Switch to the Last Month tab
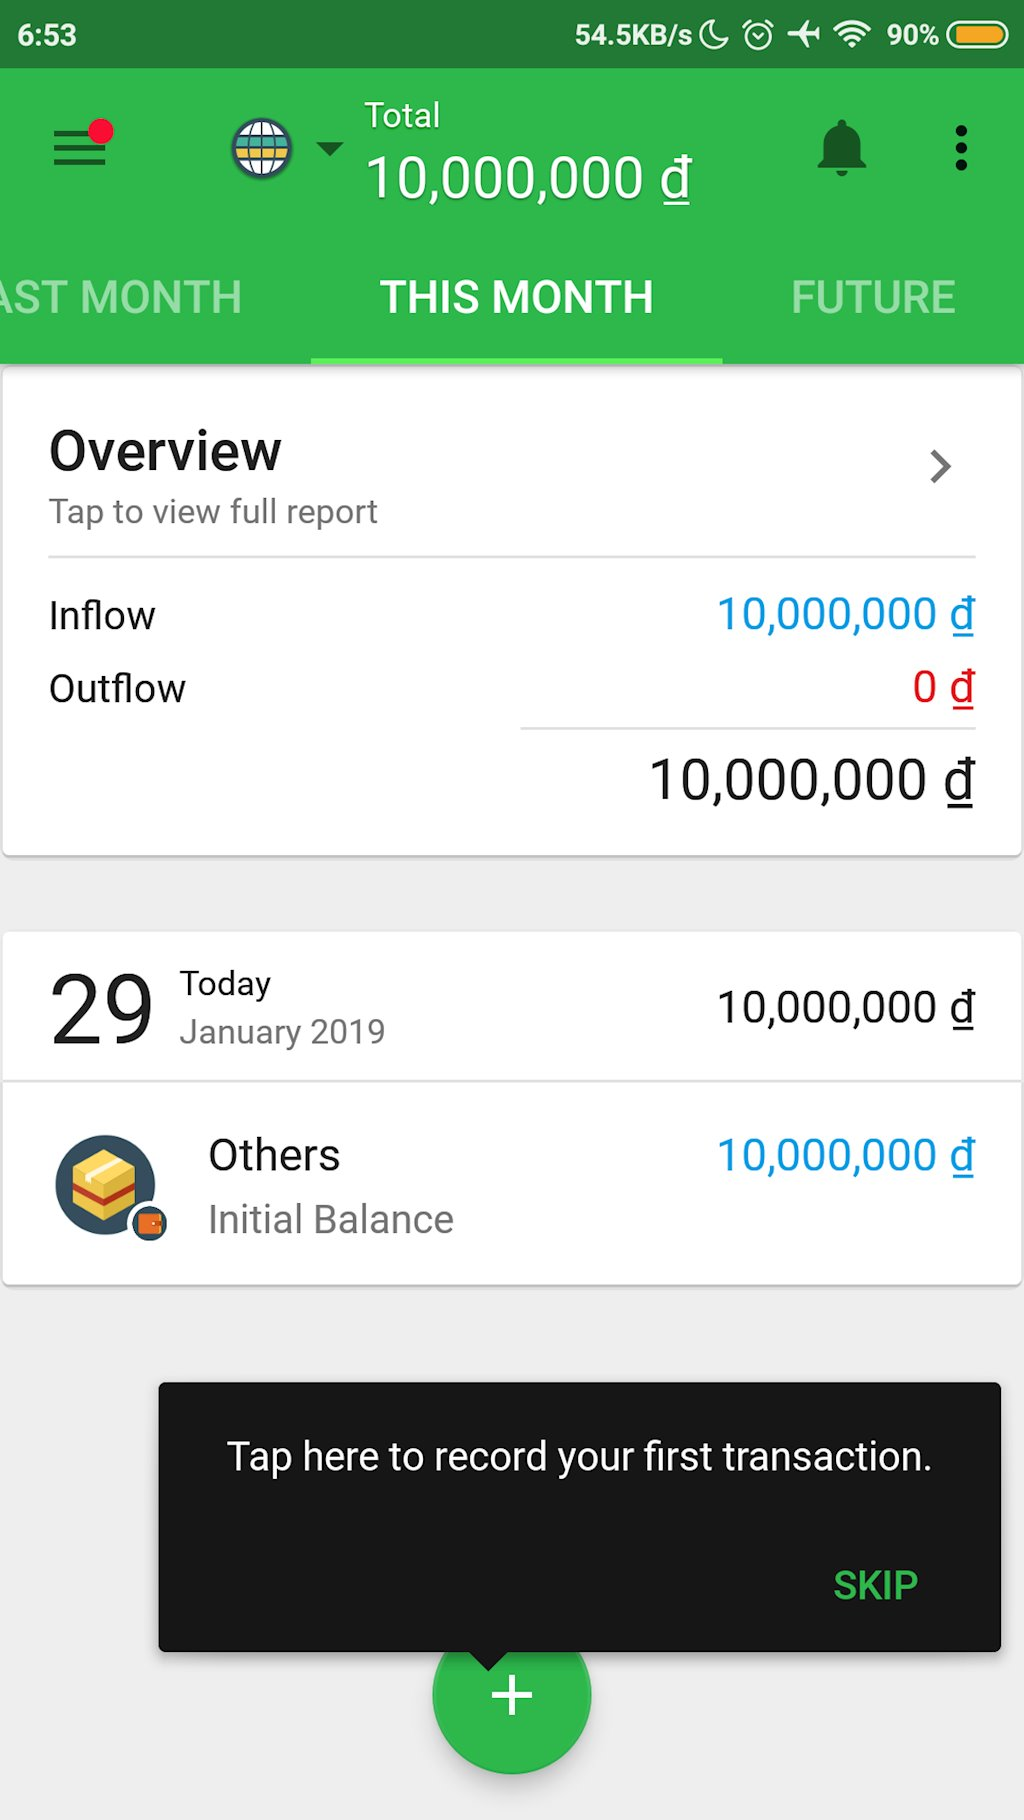Image resolution: width=1024 pixels, height=1820 pixels. tap(122, 298)
